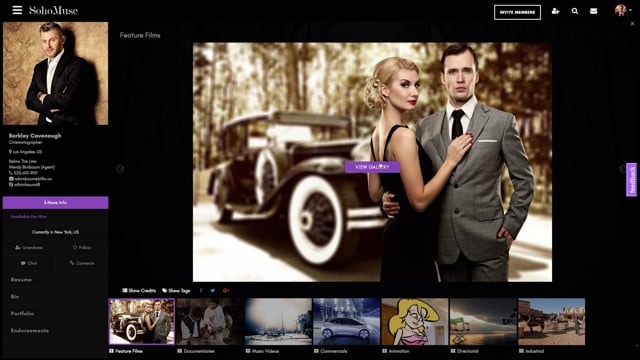This screenshot has height=360, width=640.
Task: Select the Feature Films thumbnail
Action: pyautogui.click(x=142, y=322)
